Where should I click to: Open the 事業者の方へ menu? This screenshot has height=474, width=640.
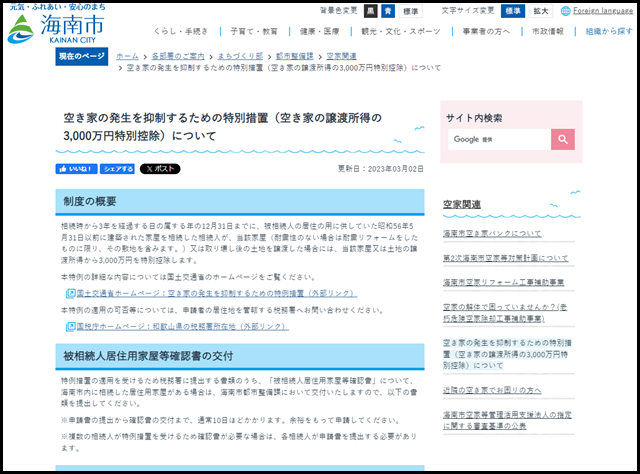click(486, 31)
